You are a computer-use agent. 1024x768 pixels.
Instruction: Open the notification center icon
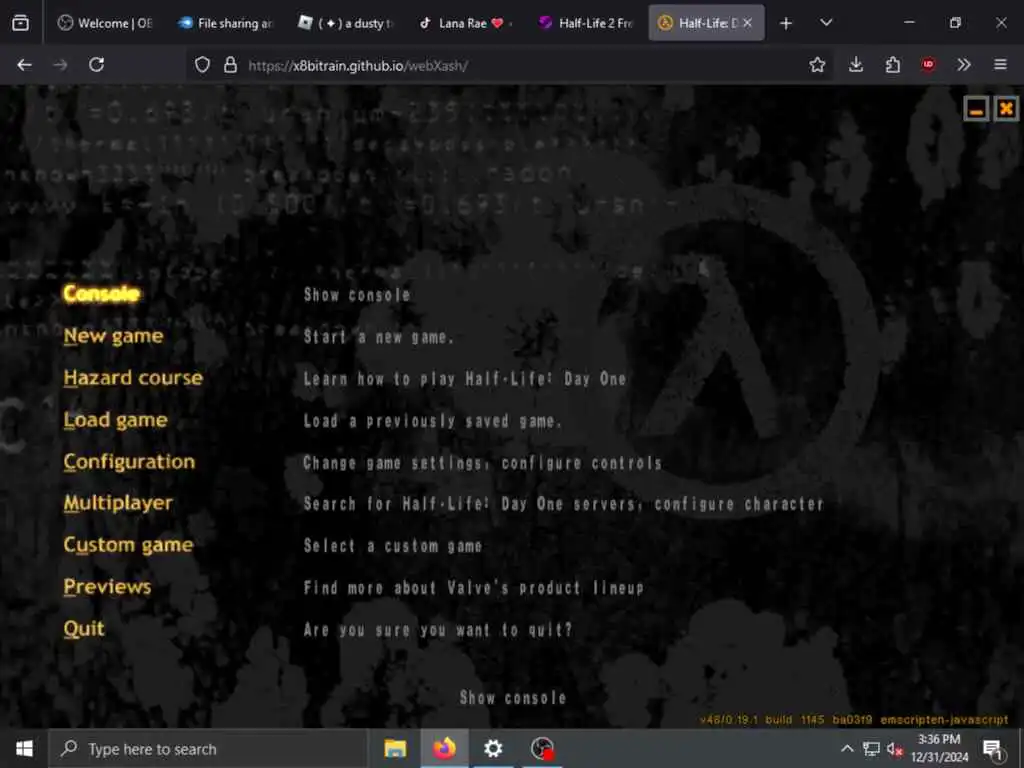pyautogui.click(x=993, y=749)
